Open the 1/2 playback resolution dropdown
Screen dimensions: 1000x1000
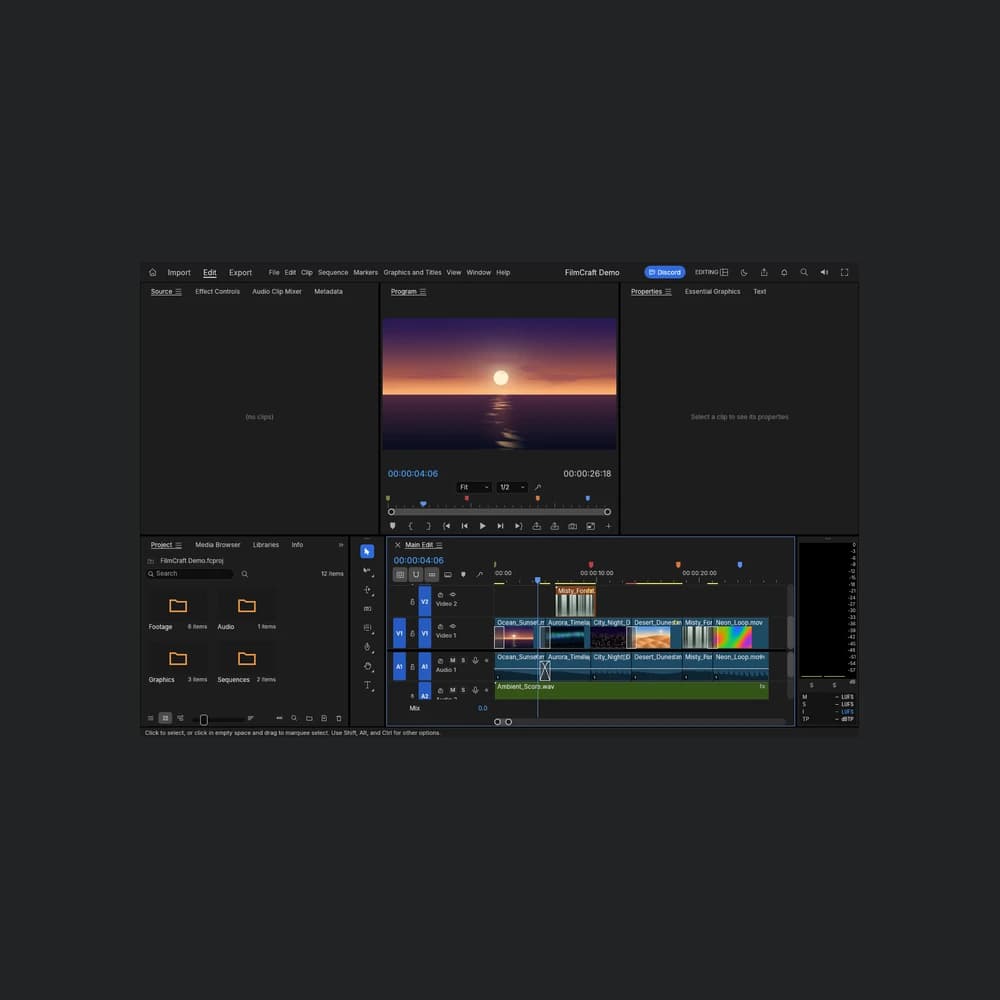coord(512,487)
